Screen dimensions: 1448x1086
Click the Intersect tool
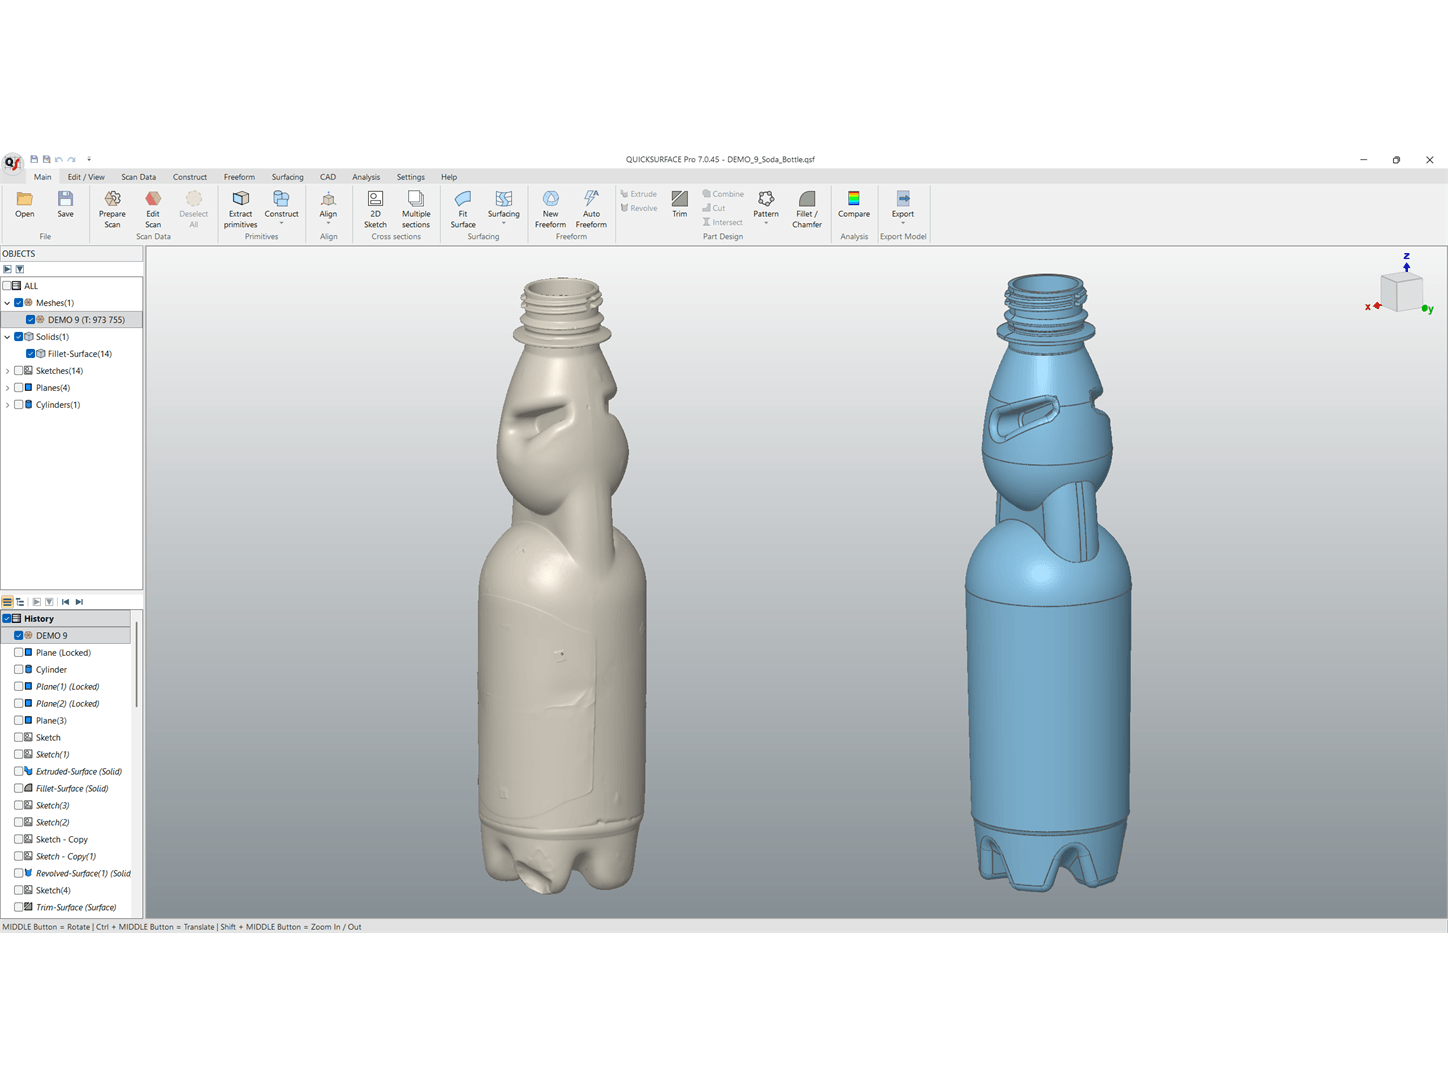723,222
